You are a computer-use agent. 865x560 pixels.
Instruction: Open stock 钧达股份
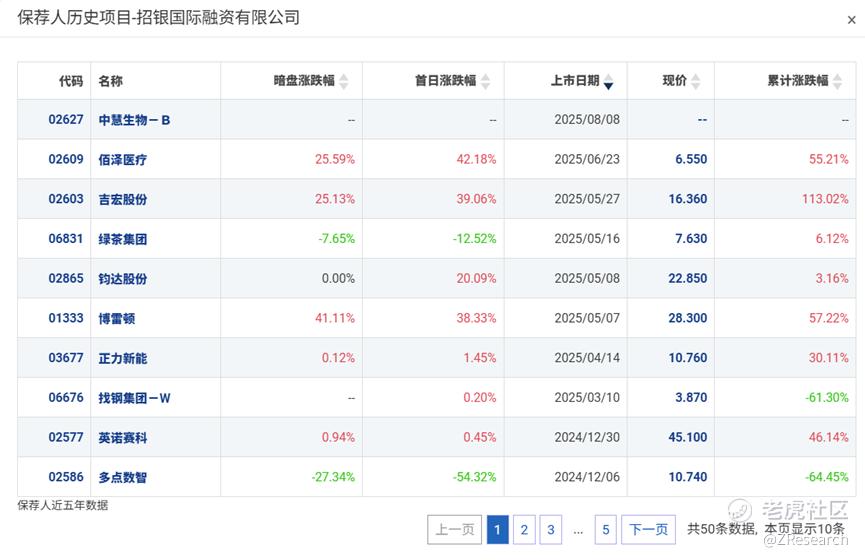tap(122, 279)
